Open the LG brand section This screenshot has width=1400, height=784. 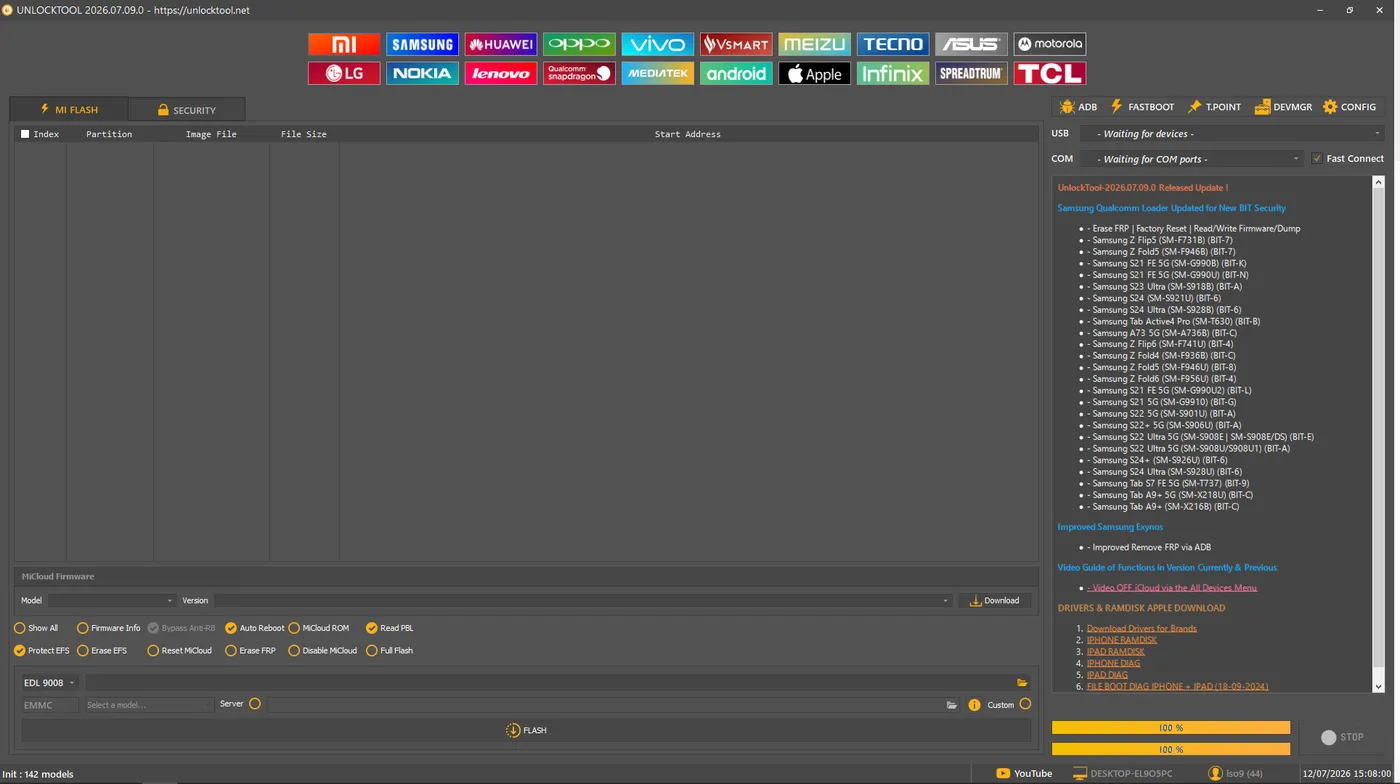pyautogui.click(x=344, y=73)
